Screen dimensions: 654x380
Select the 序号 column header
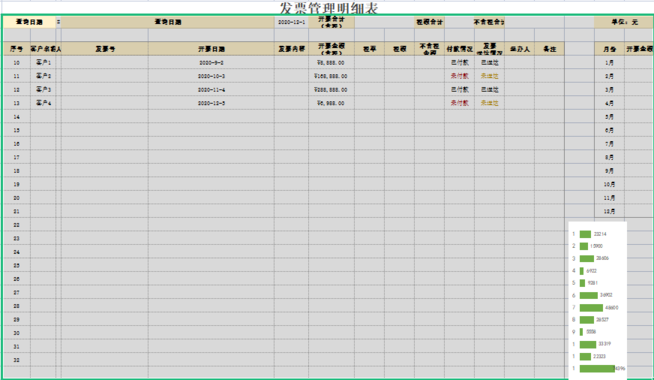17,49
